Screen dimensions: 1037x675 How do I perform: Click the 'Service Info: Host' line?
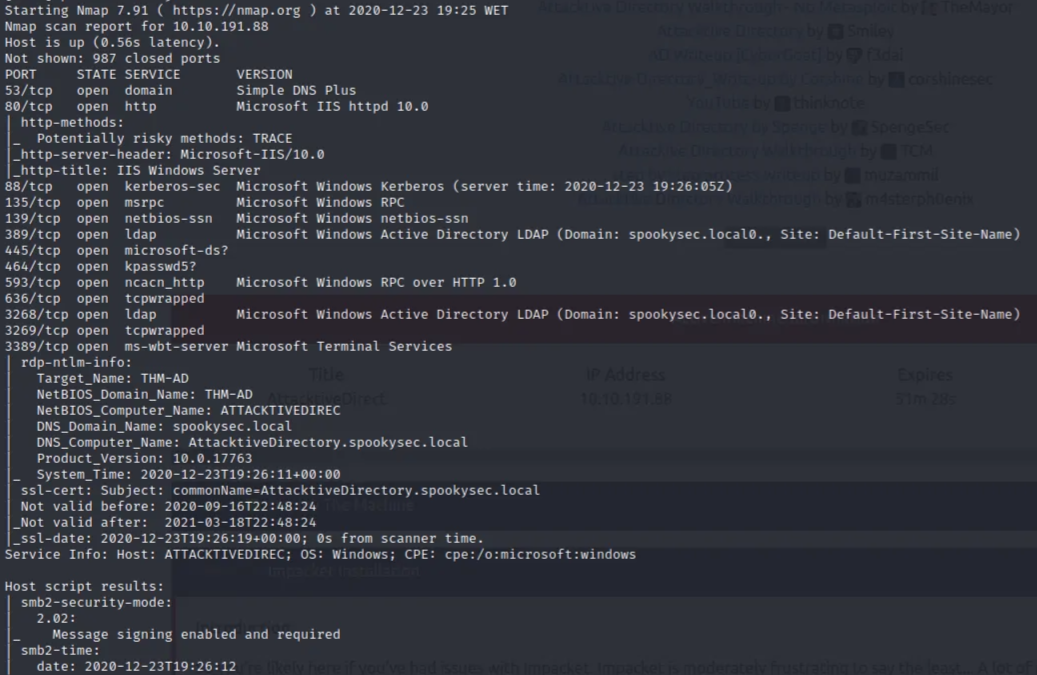click(x=320, y=555)
